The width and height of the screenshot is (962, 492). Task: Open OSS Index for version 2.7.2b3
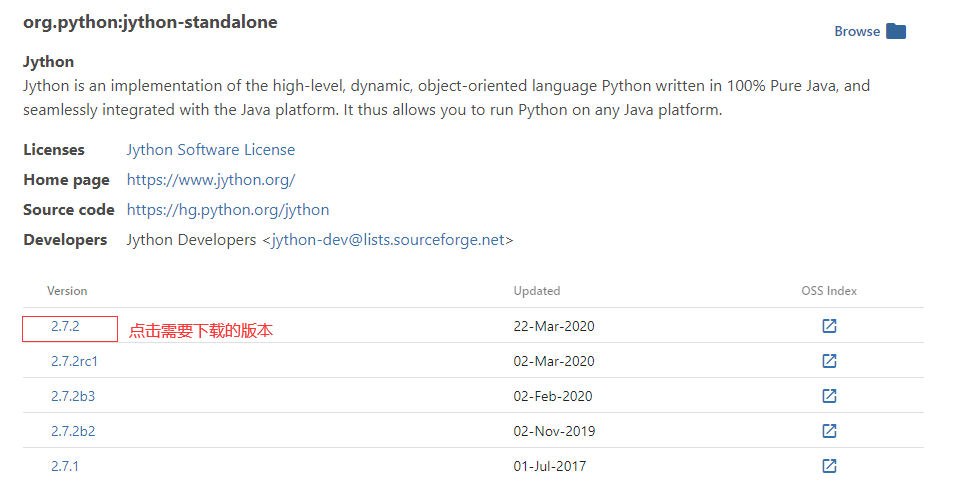pyautogui.click(x=829, y=396)
